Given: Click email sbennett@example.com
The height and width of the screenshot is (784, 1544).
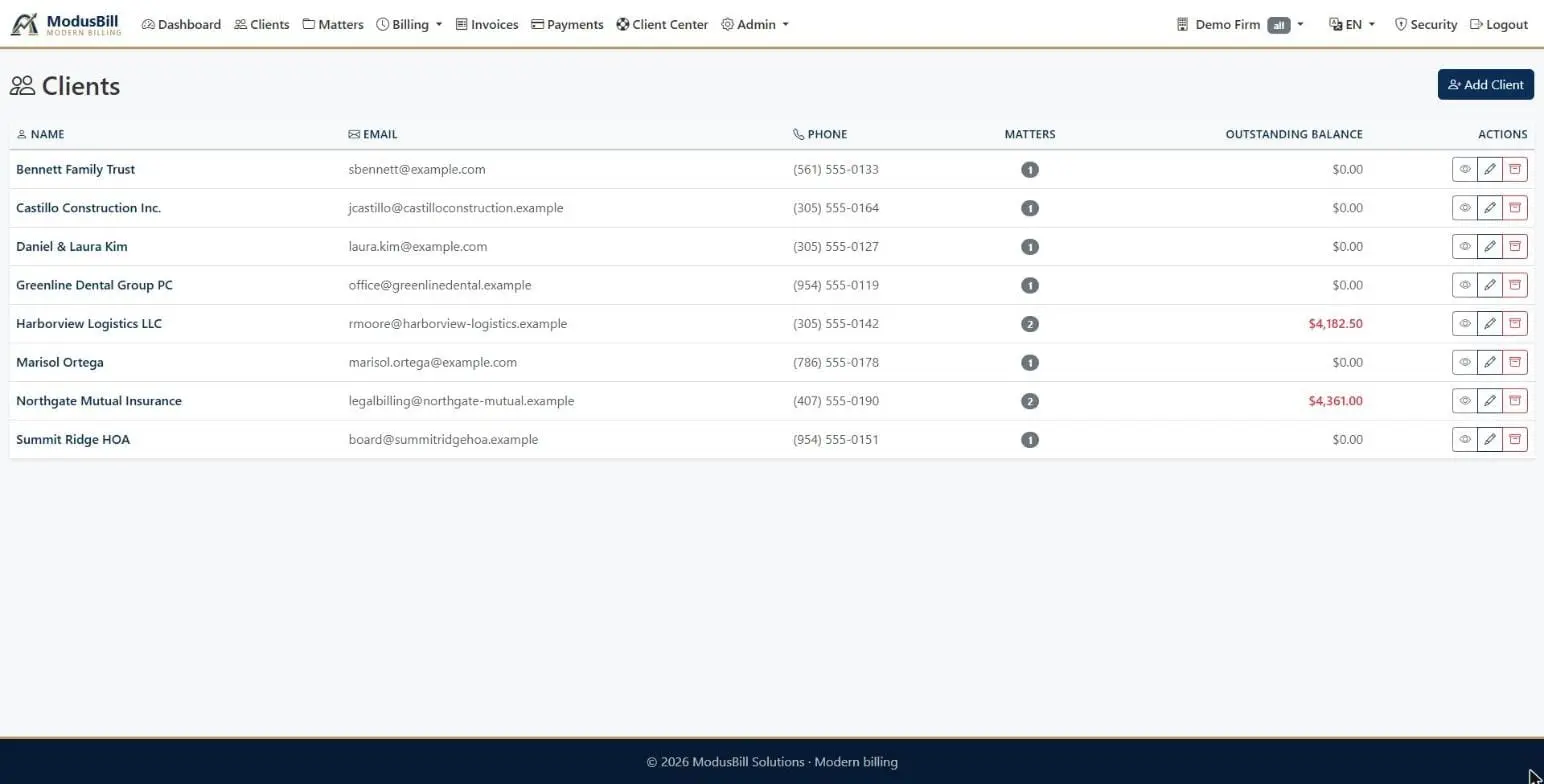Looking at the screenshot, I should click(417, 169).
